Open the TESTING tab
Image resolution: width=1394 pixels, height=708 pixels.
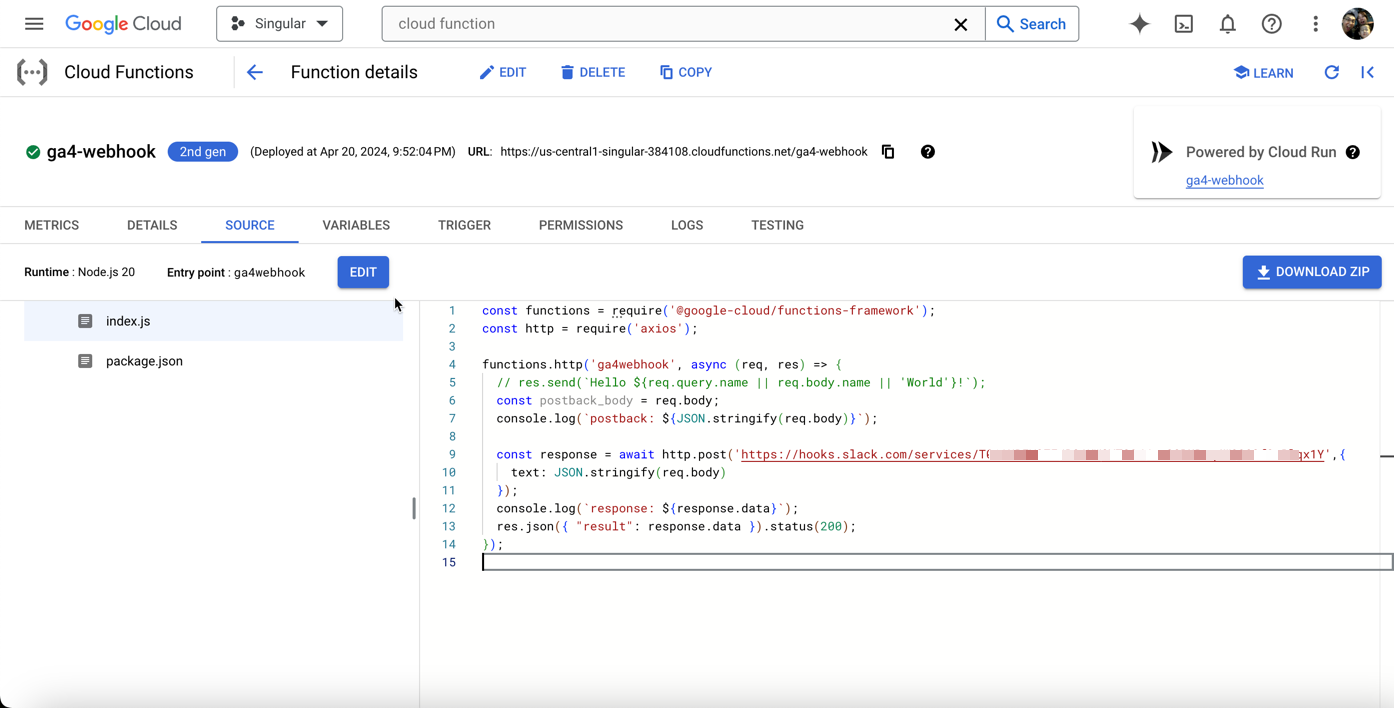pos(778,225)
